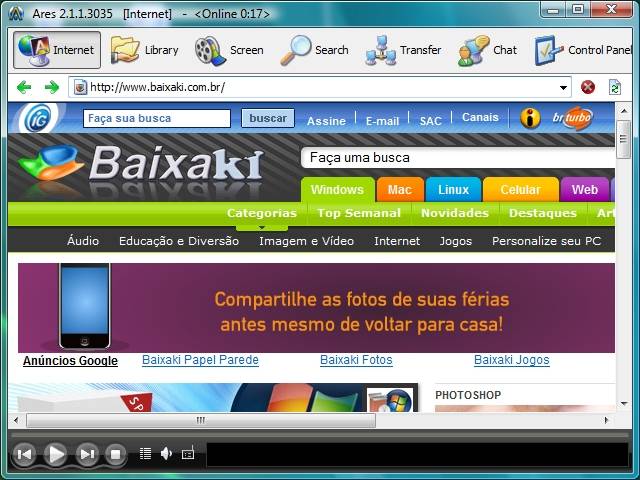Select the Windows platform tab
The width and height of the screenshot is (640, 480).
tap(337, 189)
